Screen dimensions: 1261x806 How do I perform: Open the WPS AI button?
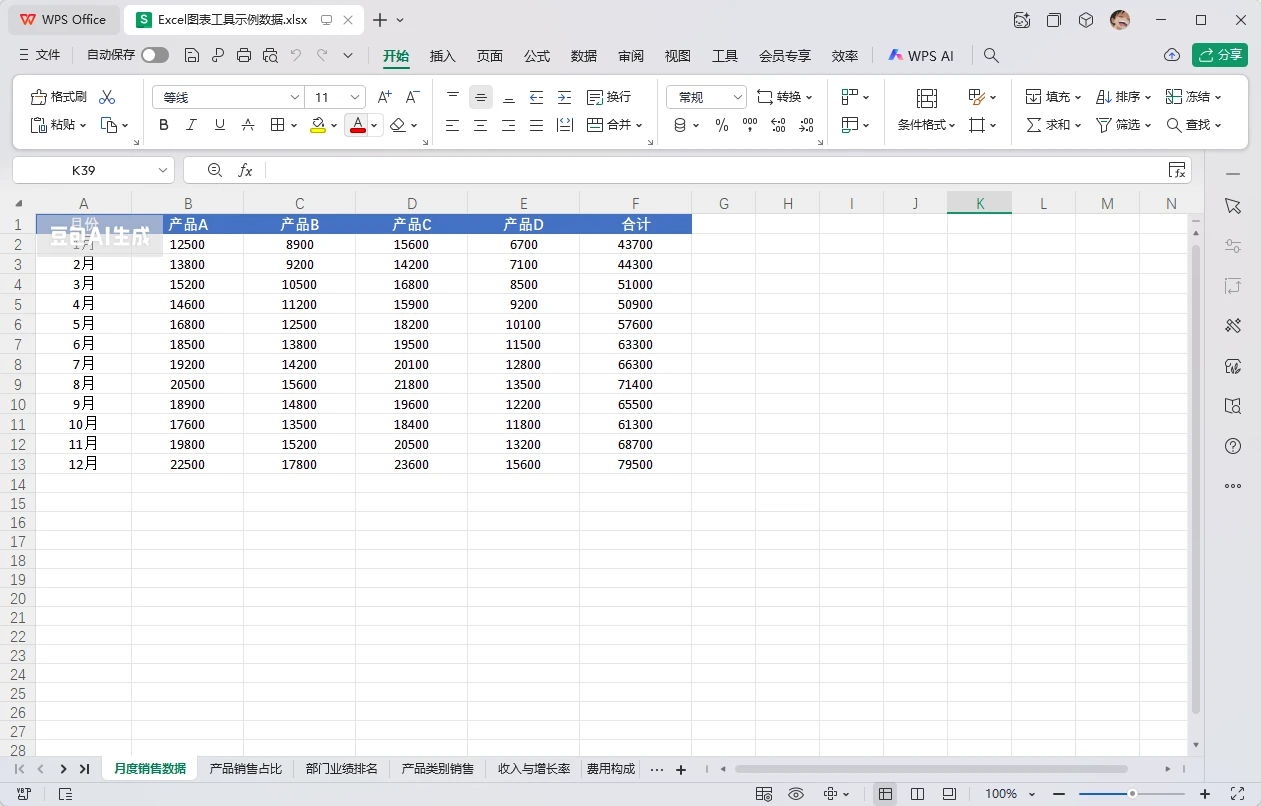[x=921, y=56]
